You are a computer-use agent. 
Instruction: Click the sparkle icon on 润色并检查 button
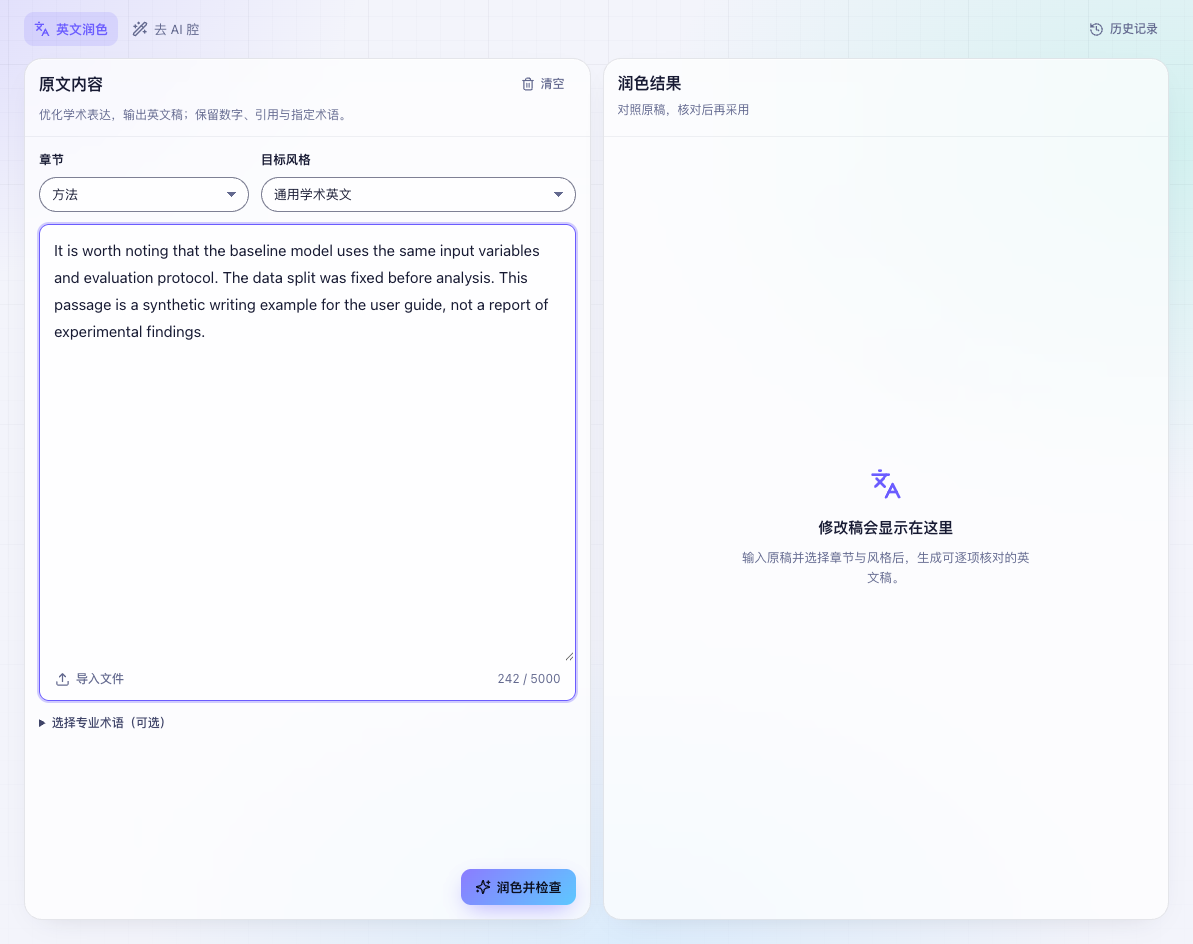click(x=483, y=887)
